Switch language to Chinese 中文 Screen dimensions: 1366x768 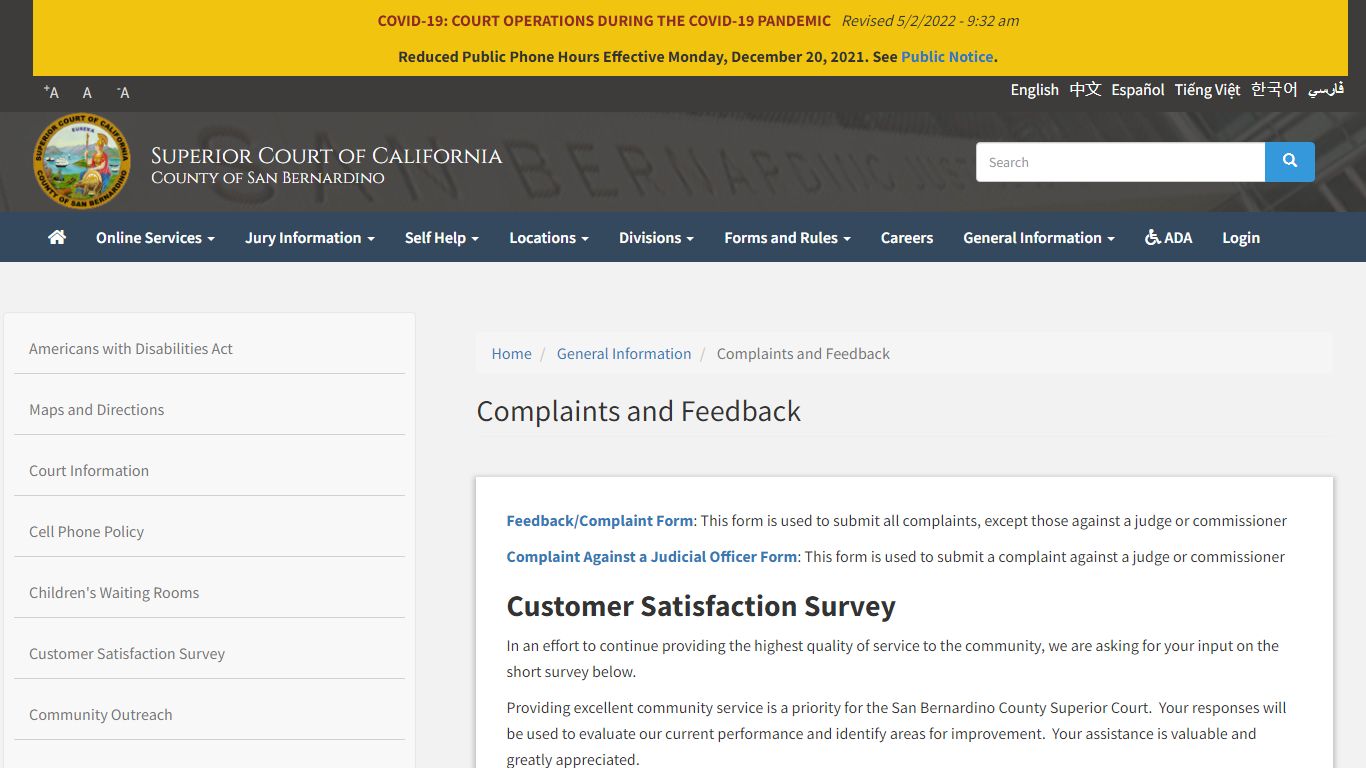[x=1085, y=90]
